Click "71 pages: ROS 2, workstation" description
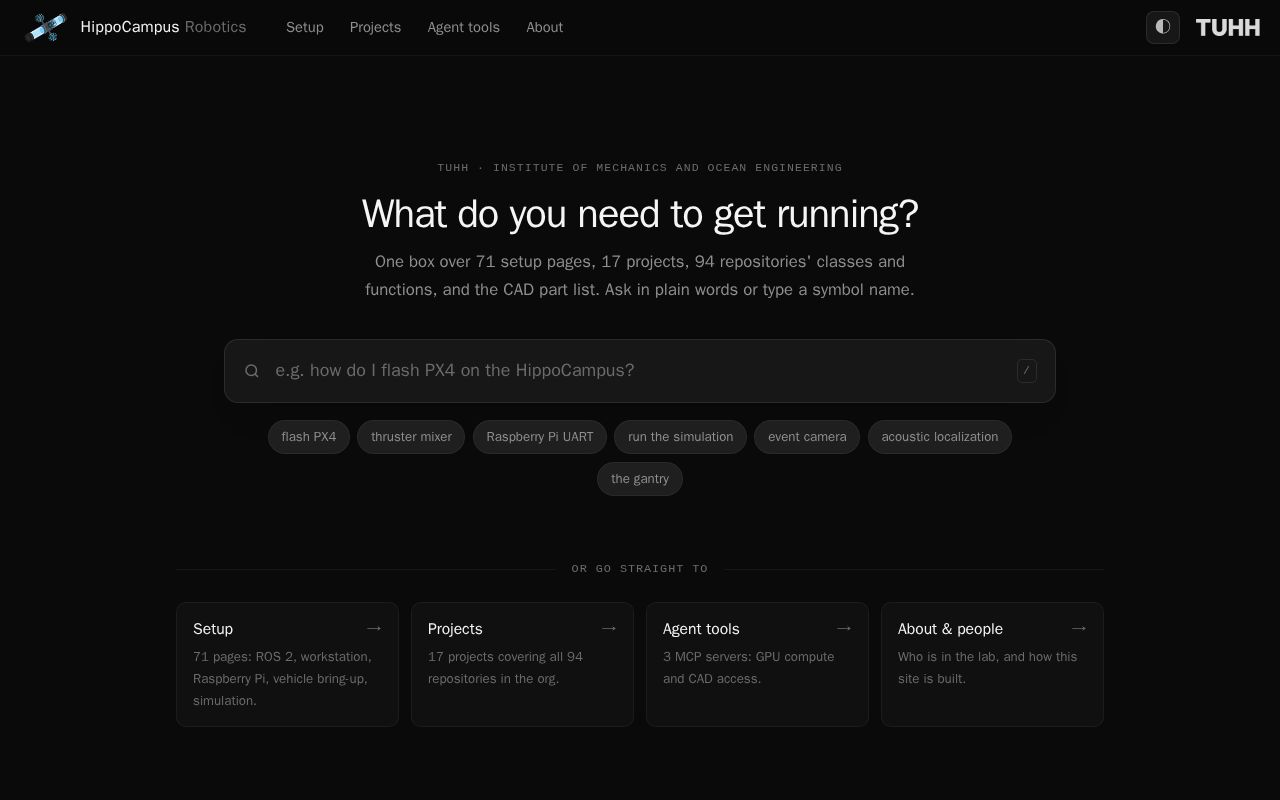Viewport: 1280px width, 800px height. [x=282, y=657]
